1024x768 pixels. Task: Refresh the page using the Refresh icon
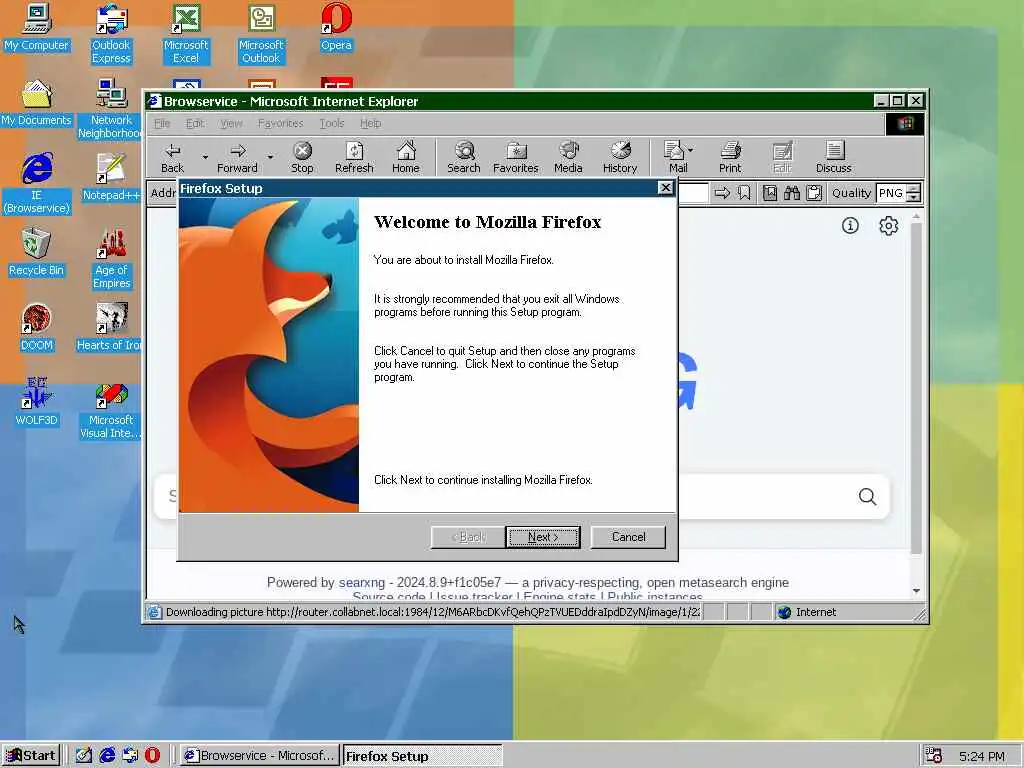354,158
